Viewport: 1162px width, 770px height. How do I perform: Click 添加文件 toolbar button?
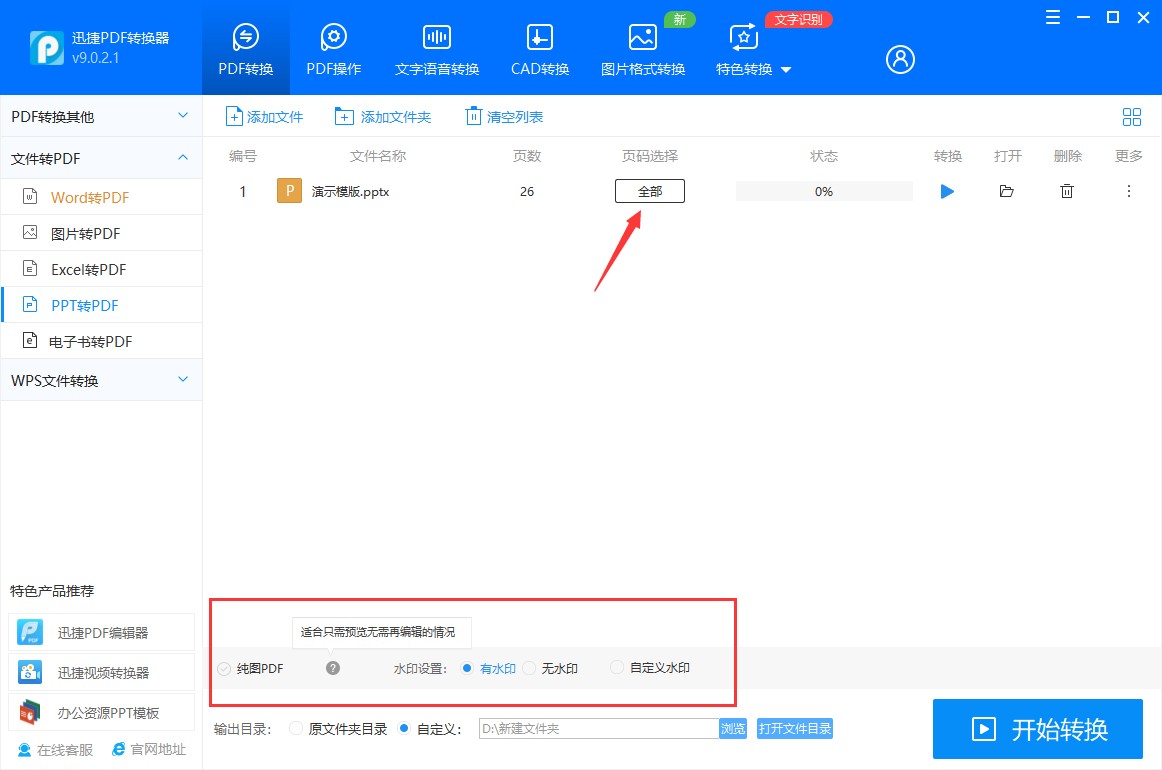[265, 116]
